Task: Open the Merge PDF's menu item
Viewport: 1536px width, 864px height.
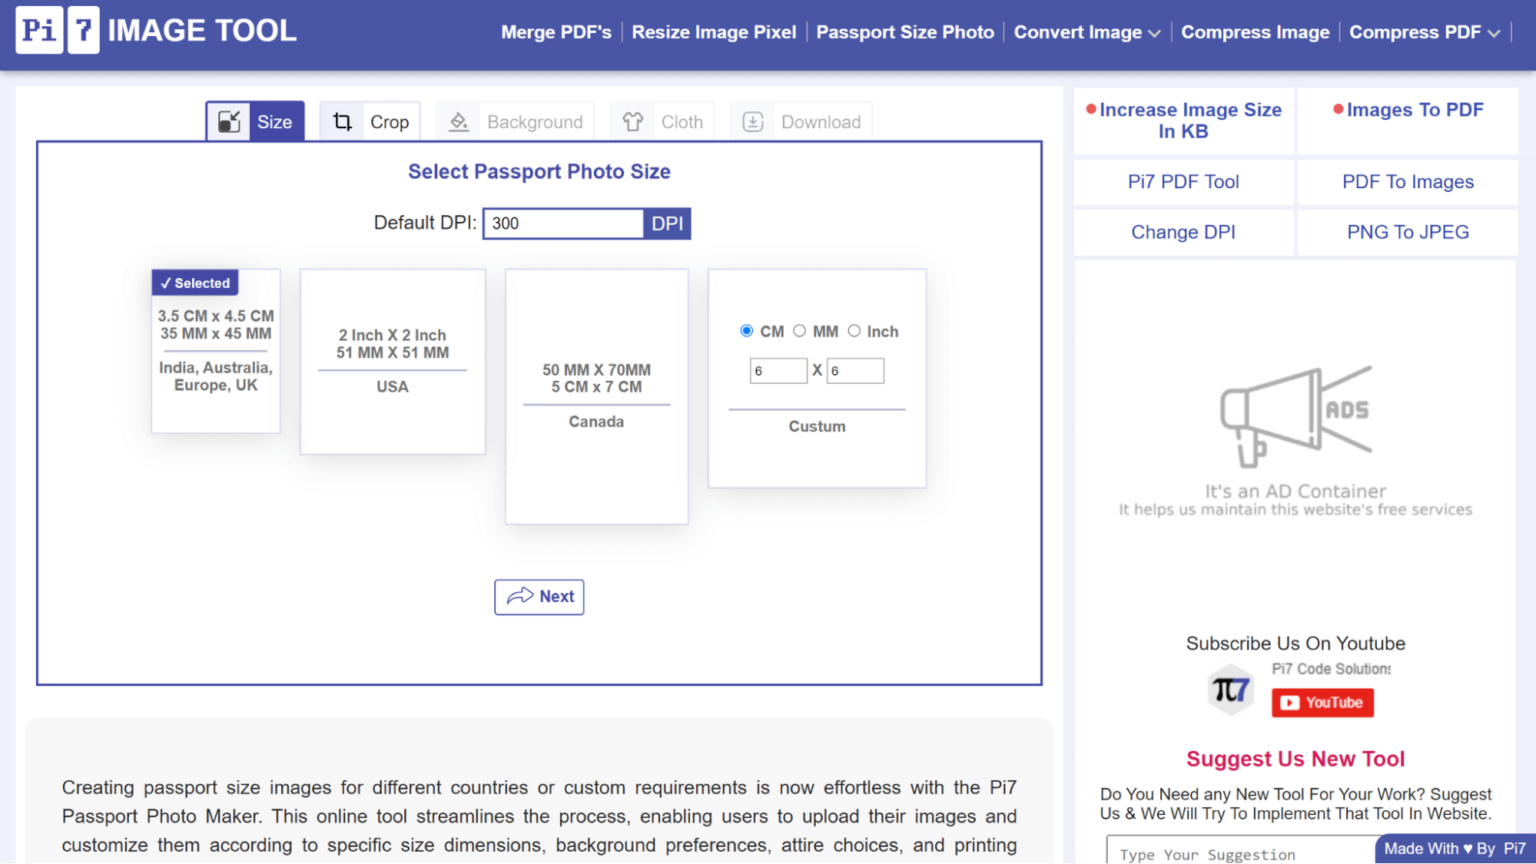Action: point(557,31)
